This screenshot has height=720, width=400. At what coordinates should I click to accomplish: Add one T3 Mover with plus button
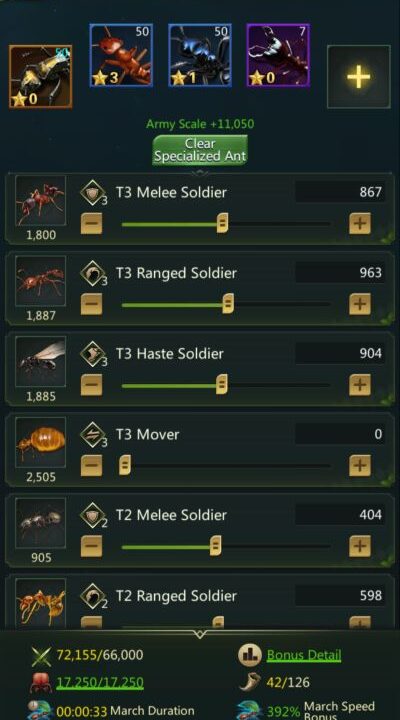(x=360, y=466)
